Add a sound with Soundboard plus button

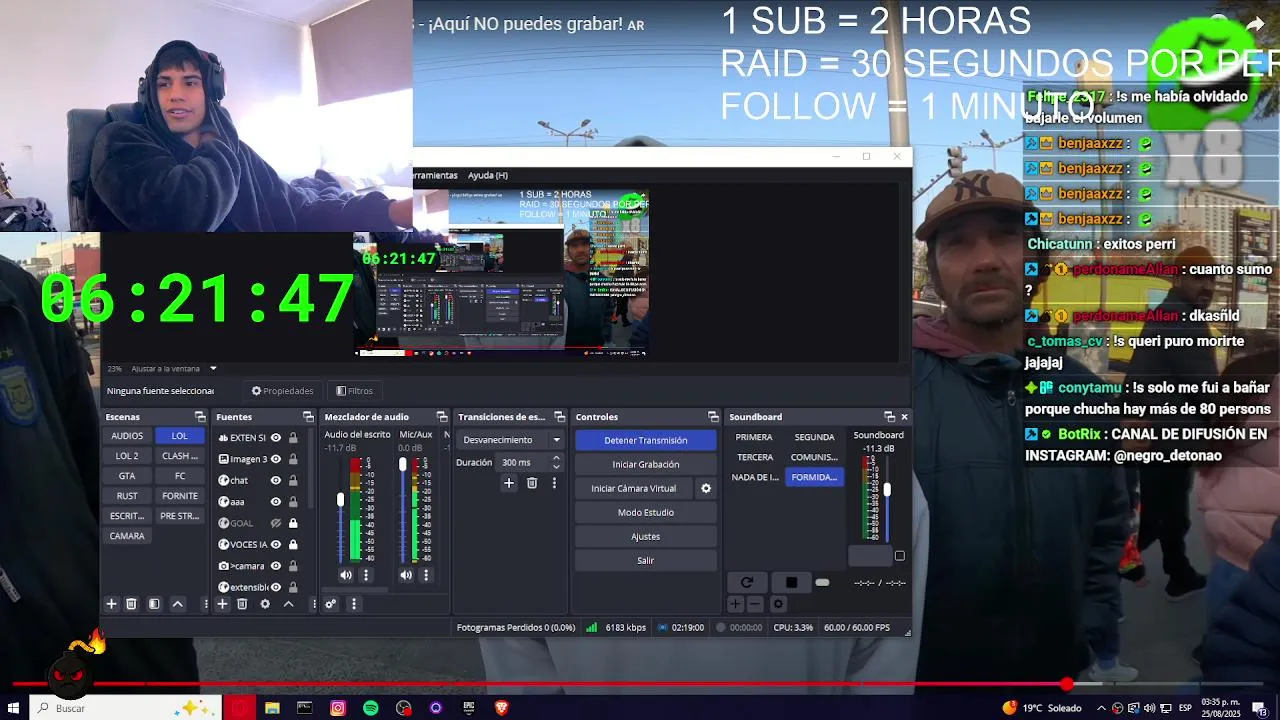point(735,604)
